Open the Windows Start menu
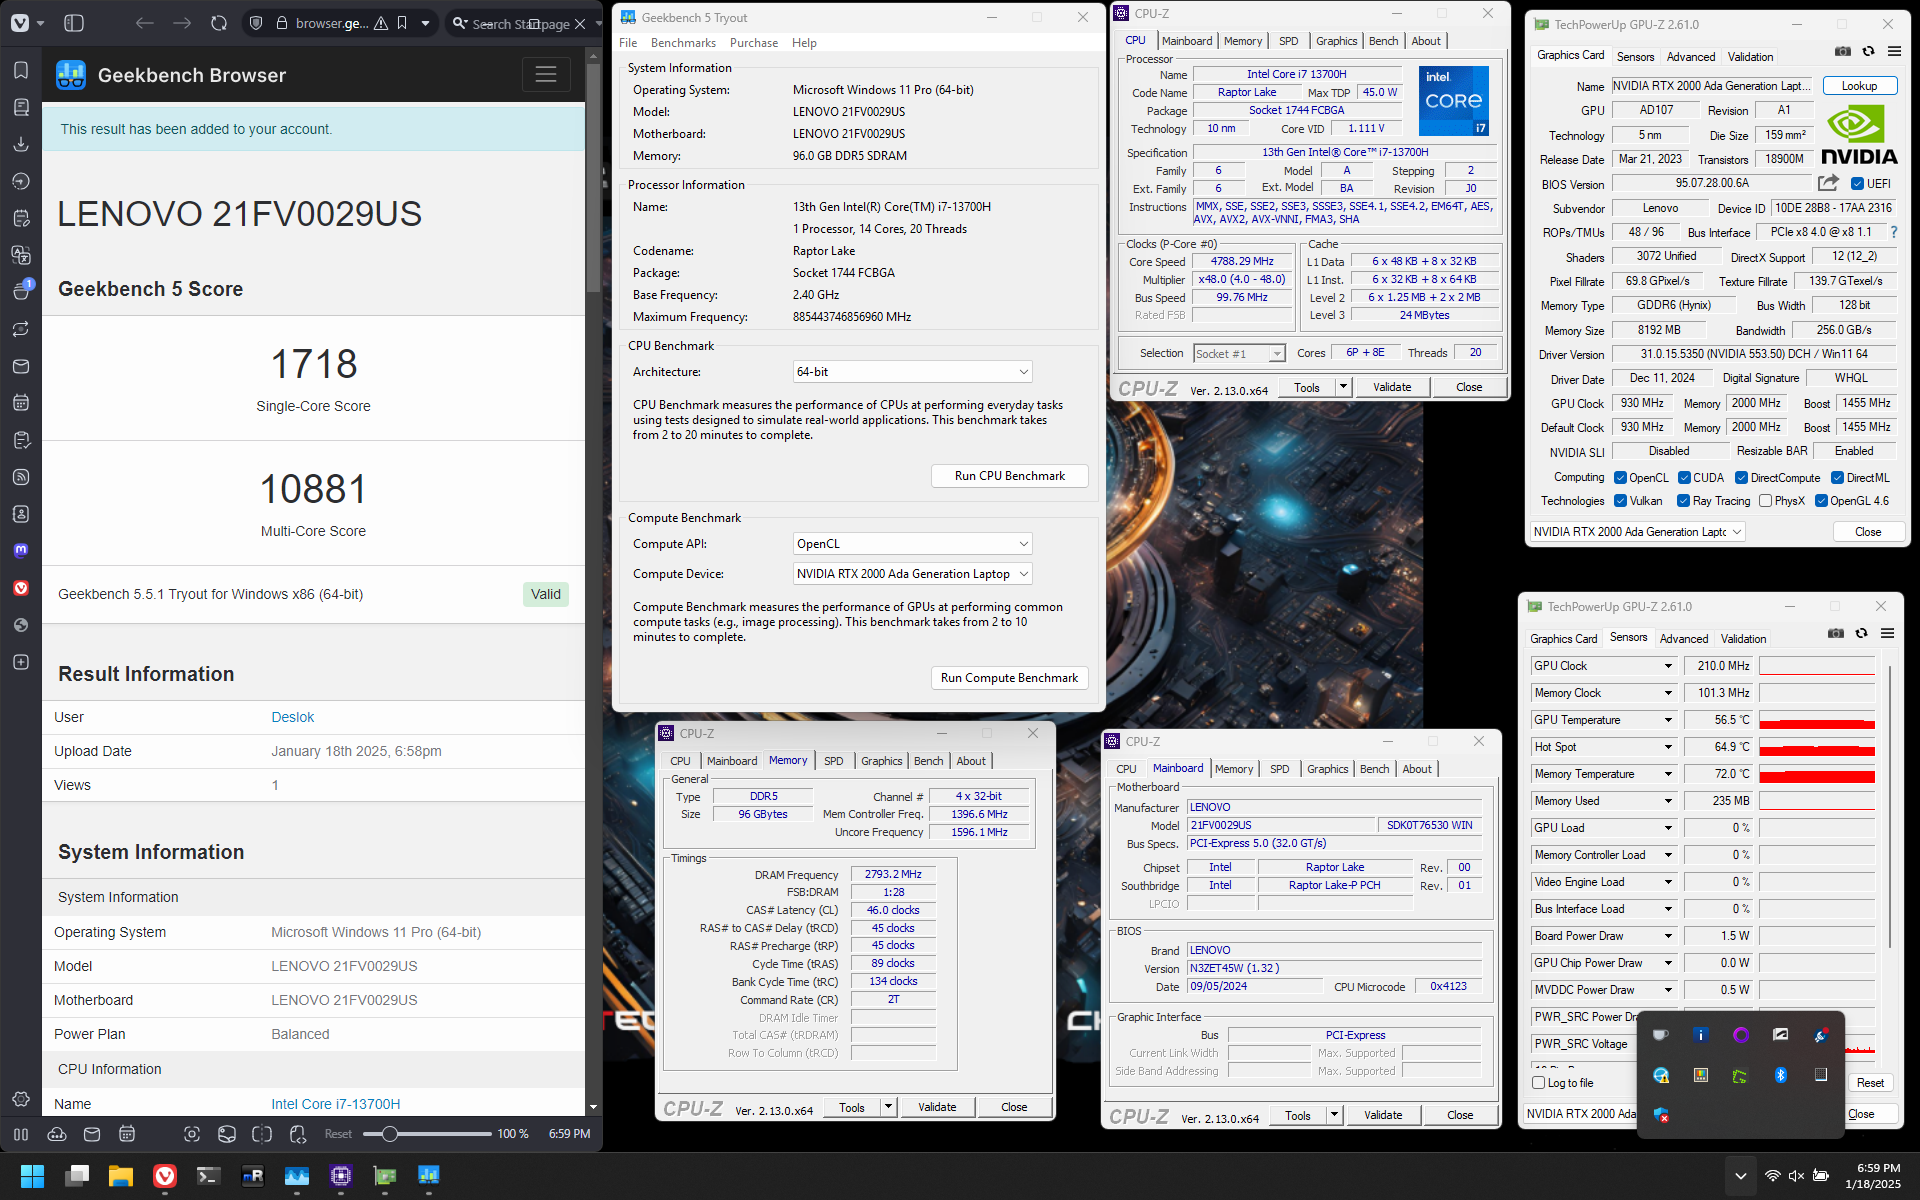This screenshot has width=1920, height=1200. click(32, 1176)
